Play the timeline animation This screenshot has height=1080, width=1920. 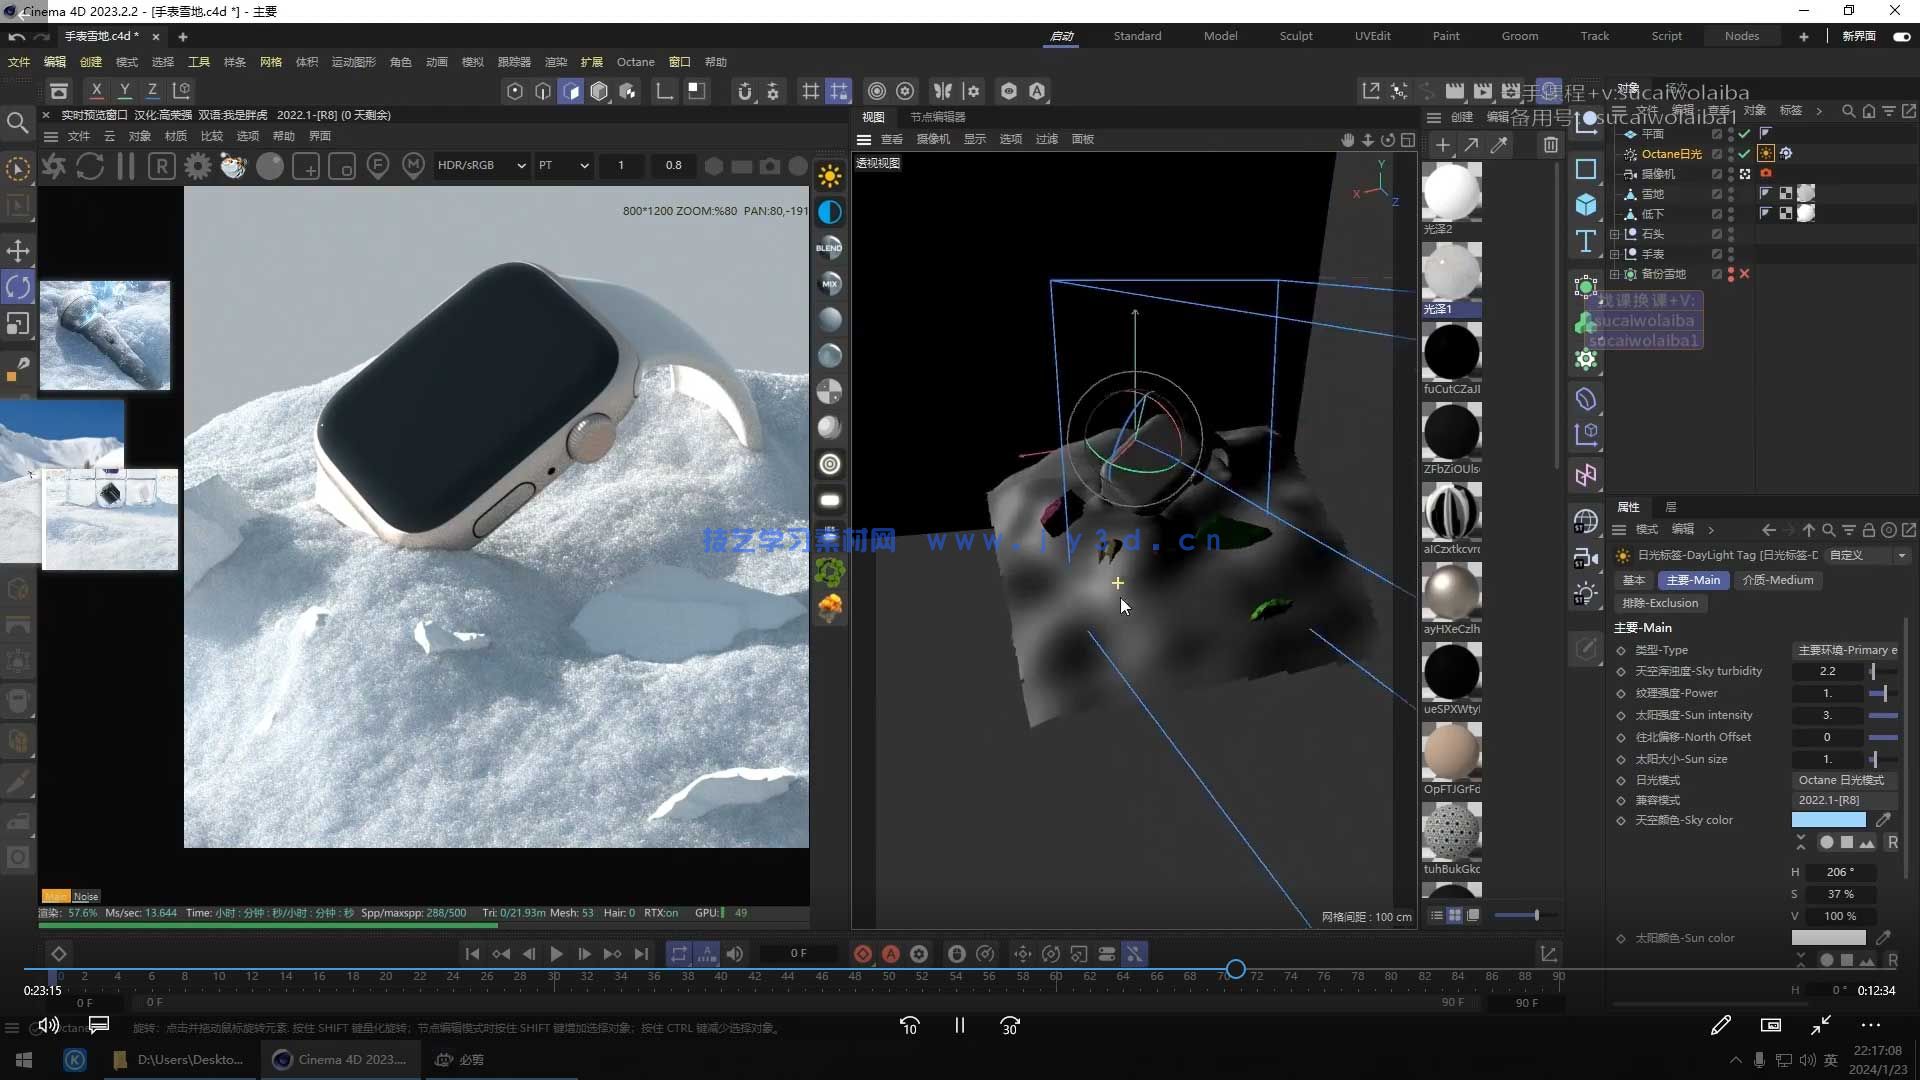point(557,954)
